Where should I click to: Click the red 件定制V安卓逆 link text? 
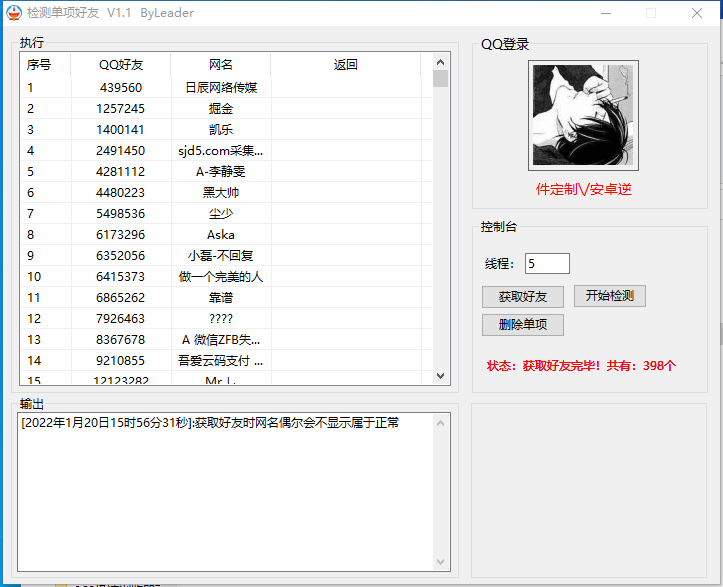(x=584, y=190)
